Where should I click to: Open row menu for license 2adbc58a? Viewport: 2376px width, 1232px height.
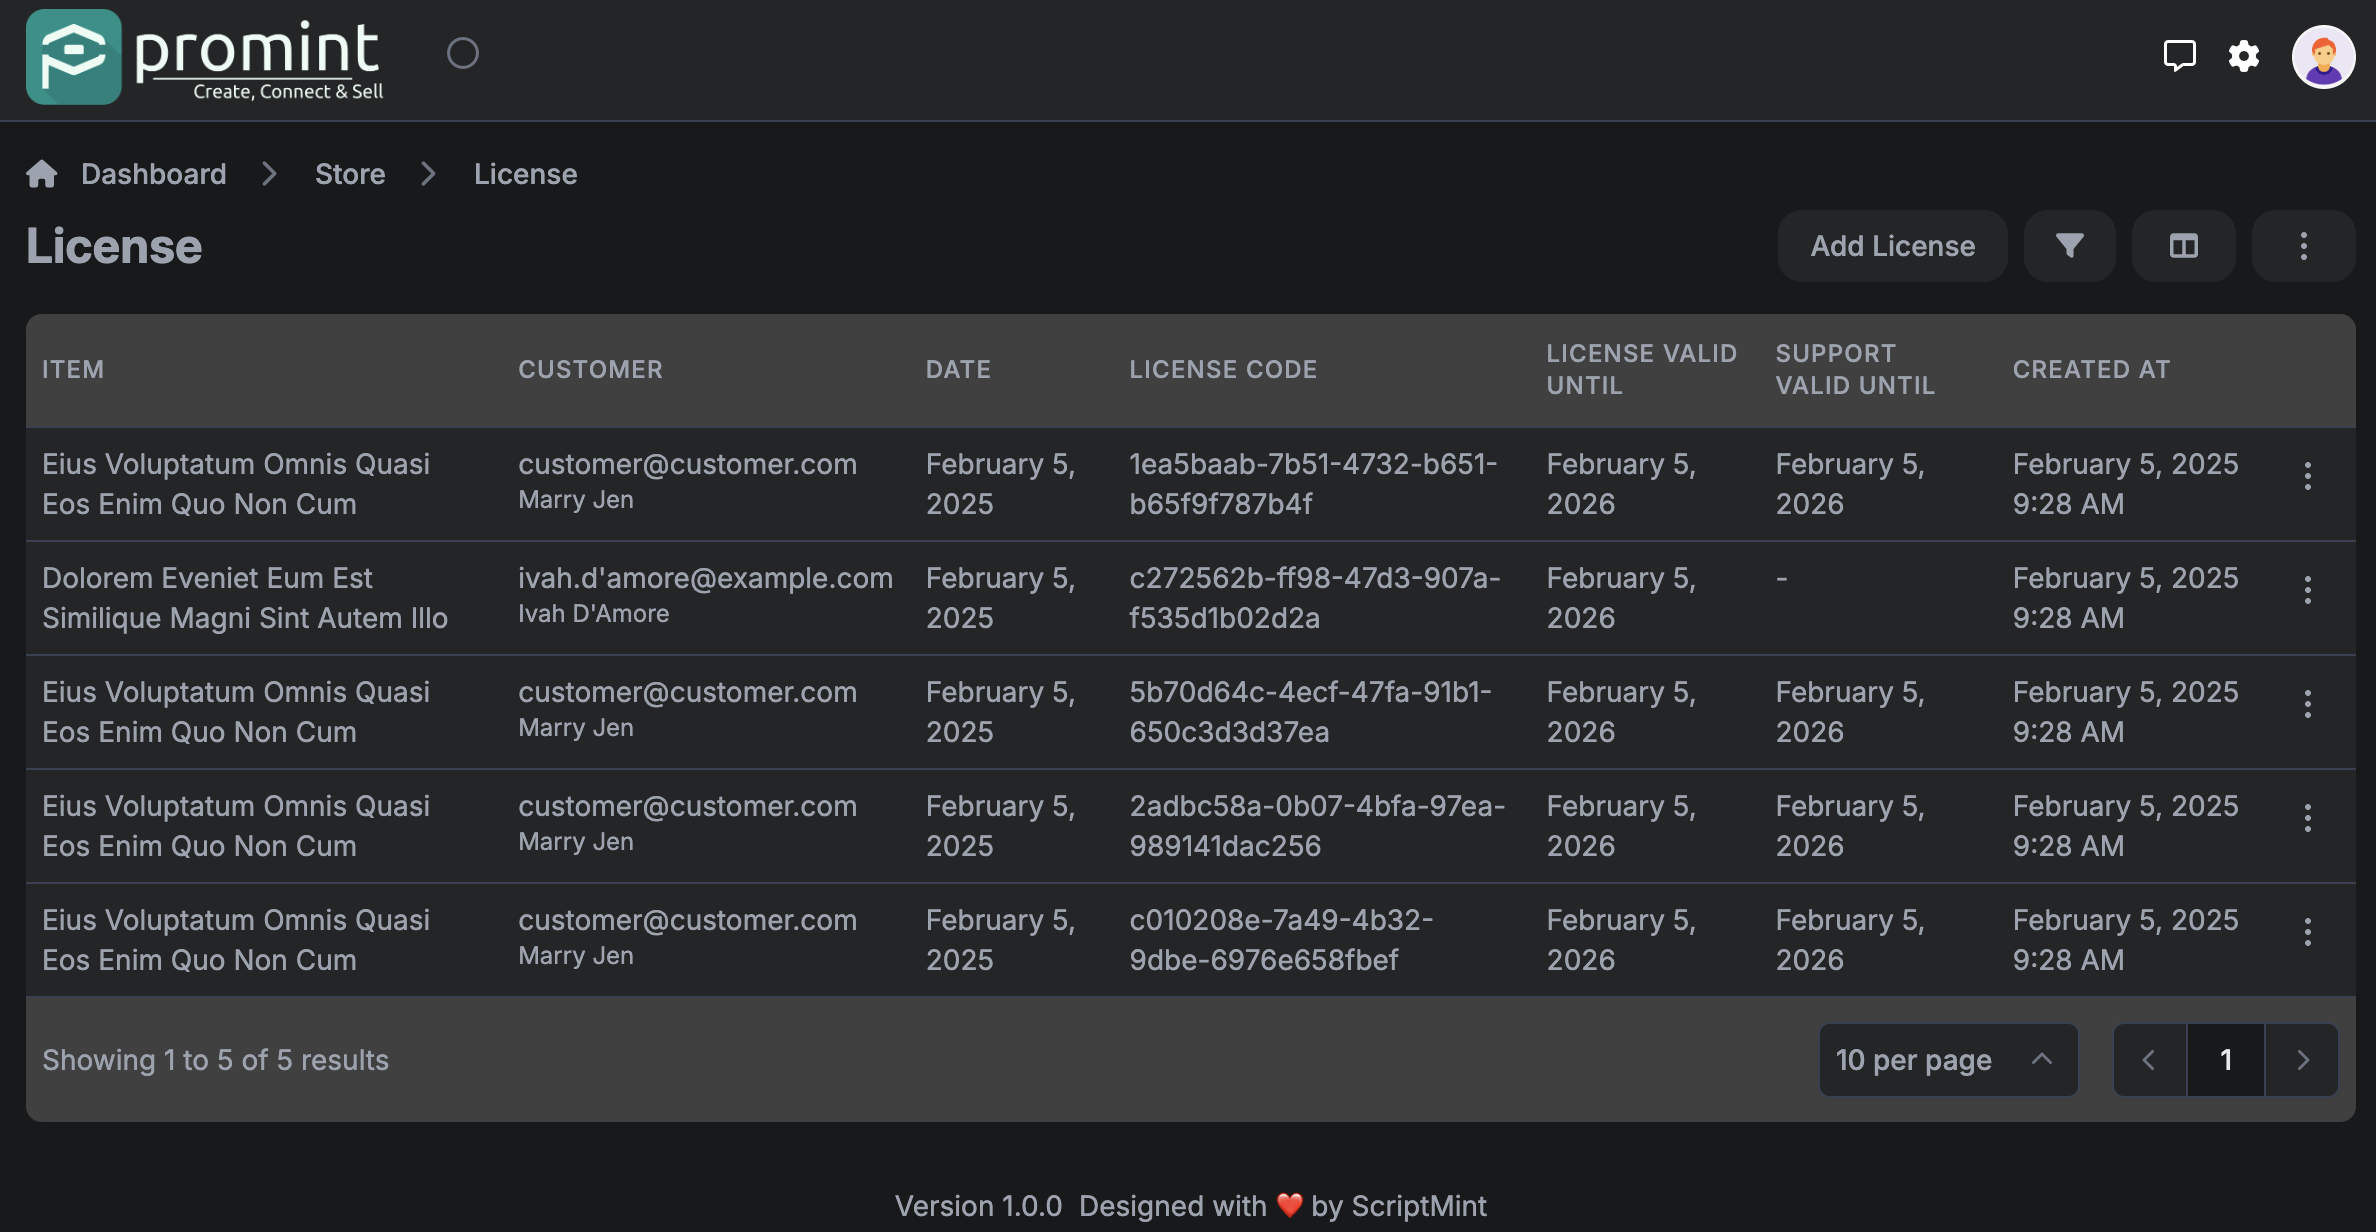(x=2308, y=818)
